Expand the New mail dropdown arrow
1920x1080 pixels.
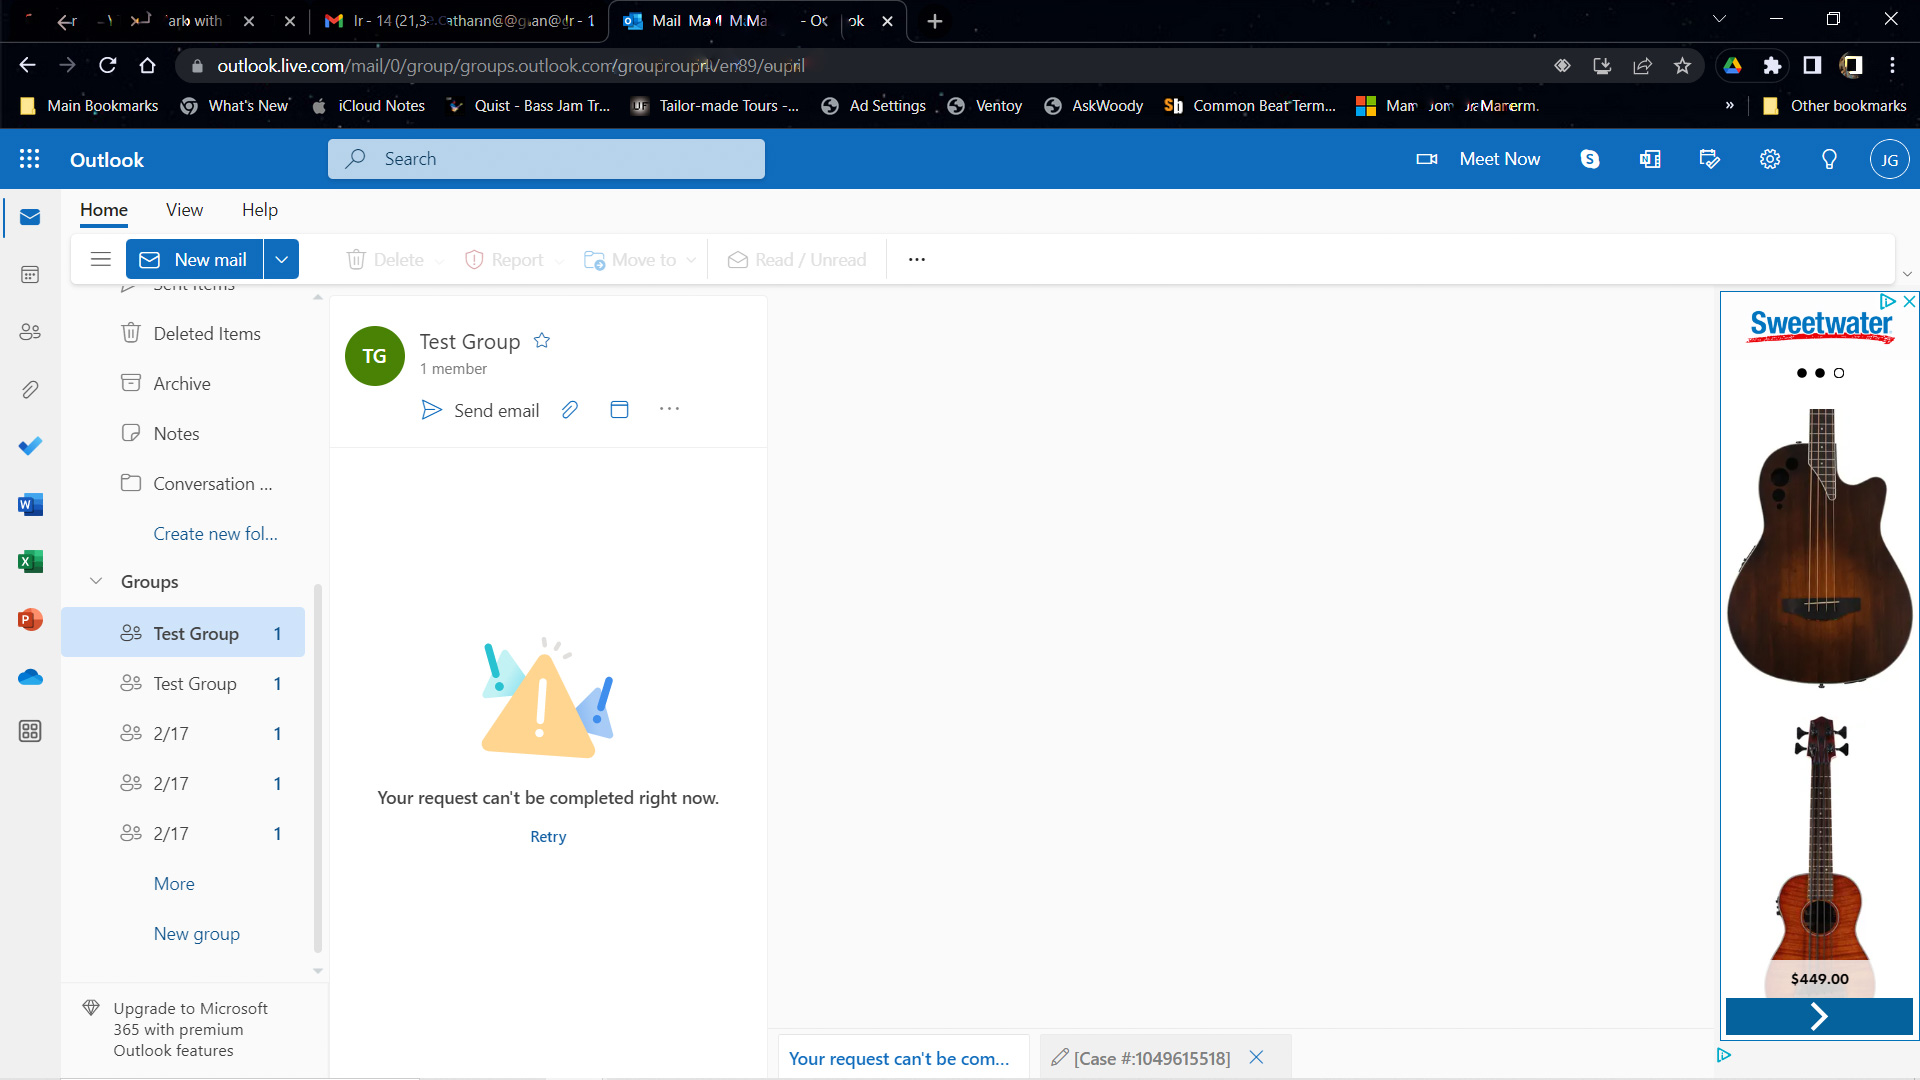coord(282,260)
